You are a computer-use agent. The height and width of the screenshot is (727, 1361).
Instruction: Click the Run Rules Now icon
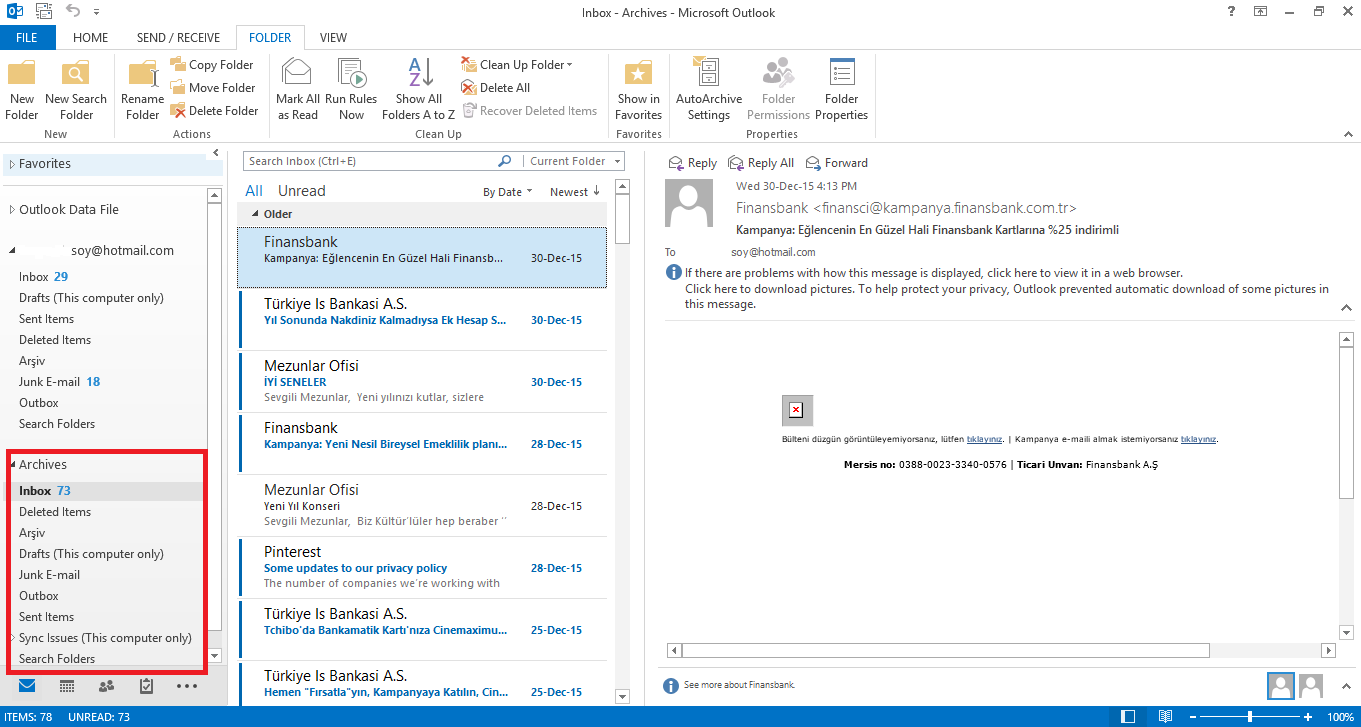[352, 88]
